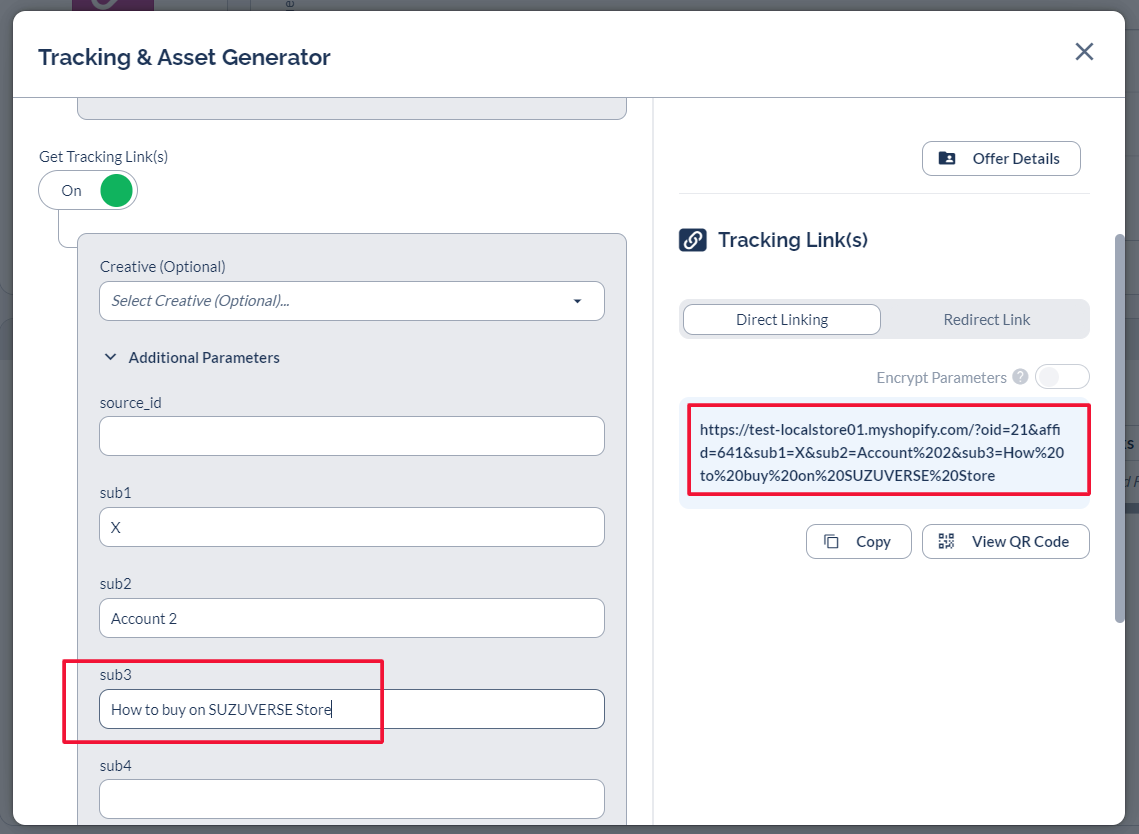Viewport: 1139px width, 834px height.
Task: Click the Tracking & Asset Generator title
Action: click(184, 57)
